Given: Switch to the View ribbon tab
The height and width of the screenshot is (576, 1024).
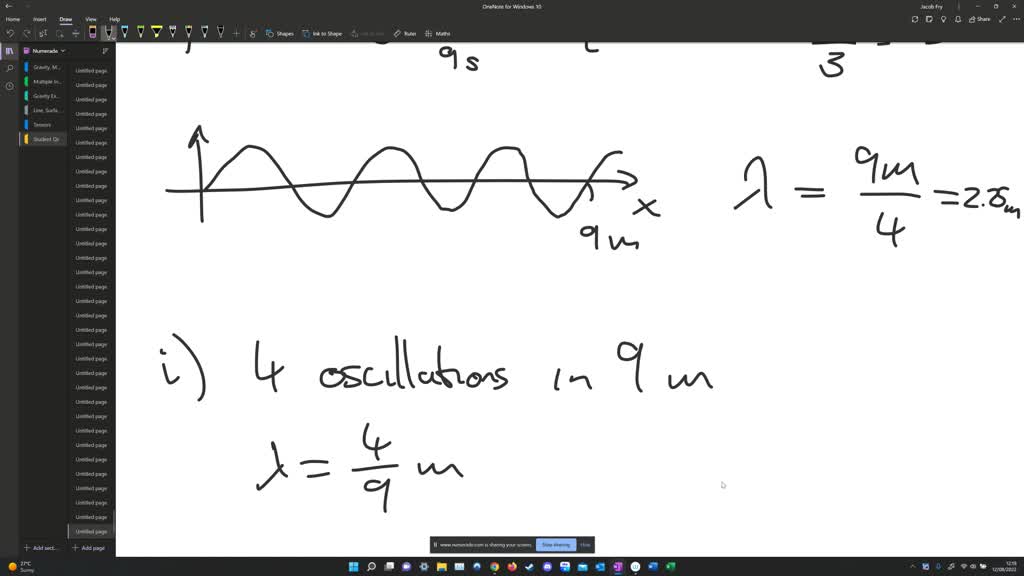Looking at the screenshot, I should pos(91,20).
